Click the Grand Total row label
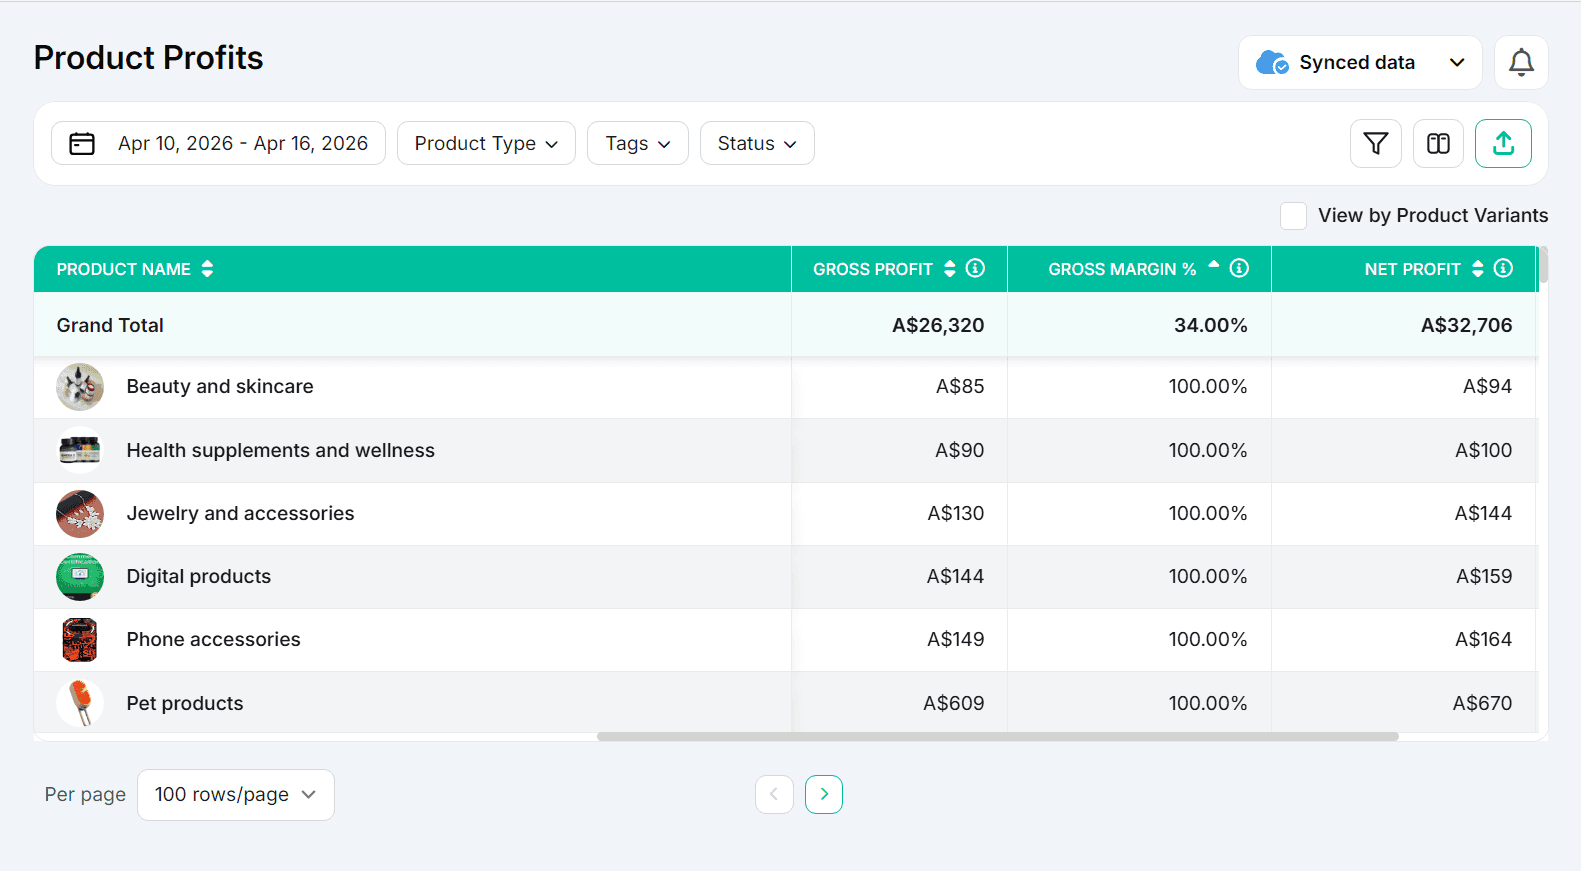The height and width of the screenshot is (871, 1581). click(110, 326)
